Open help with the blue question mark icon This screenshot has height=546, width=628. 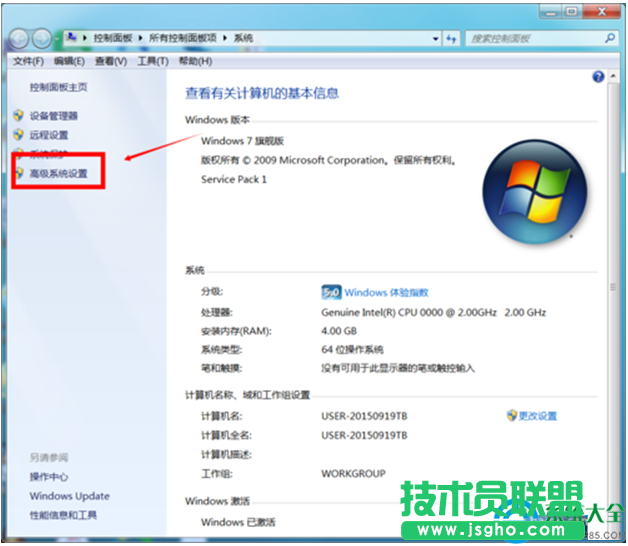tap(598, 77)
